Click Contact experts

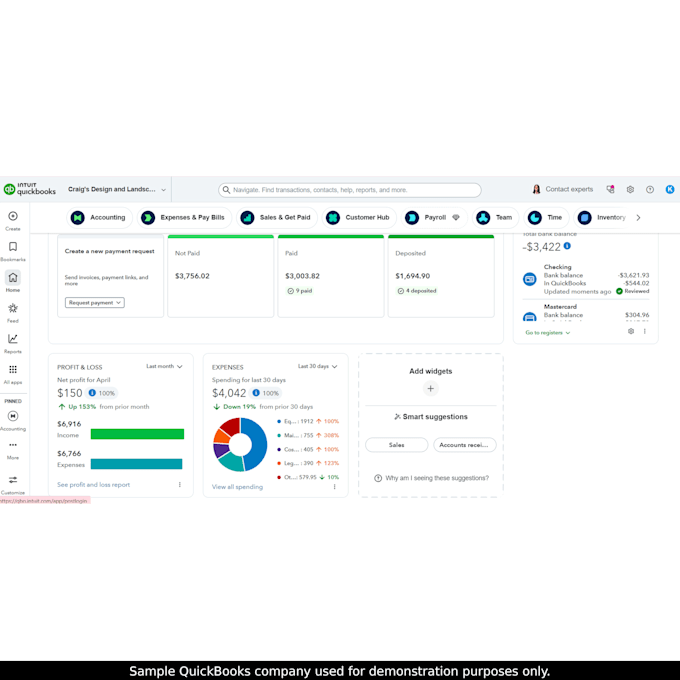562,189
